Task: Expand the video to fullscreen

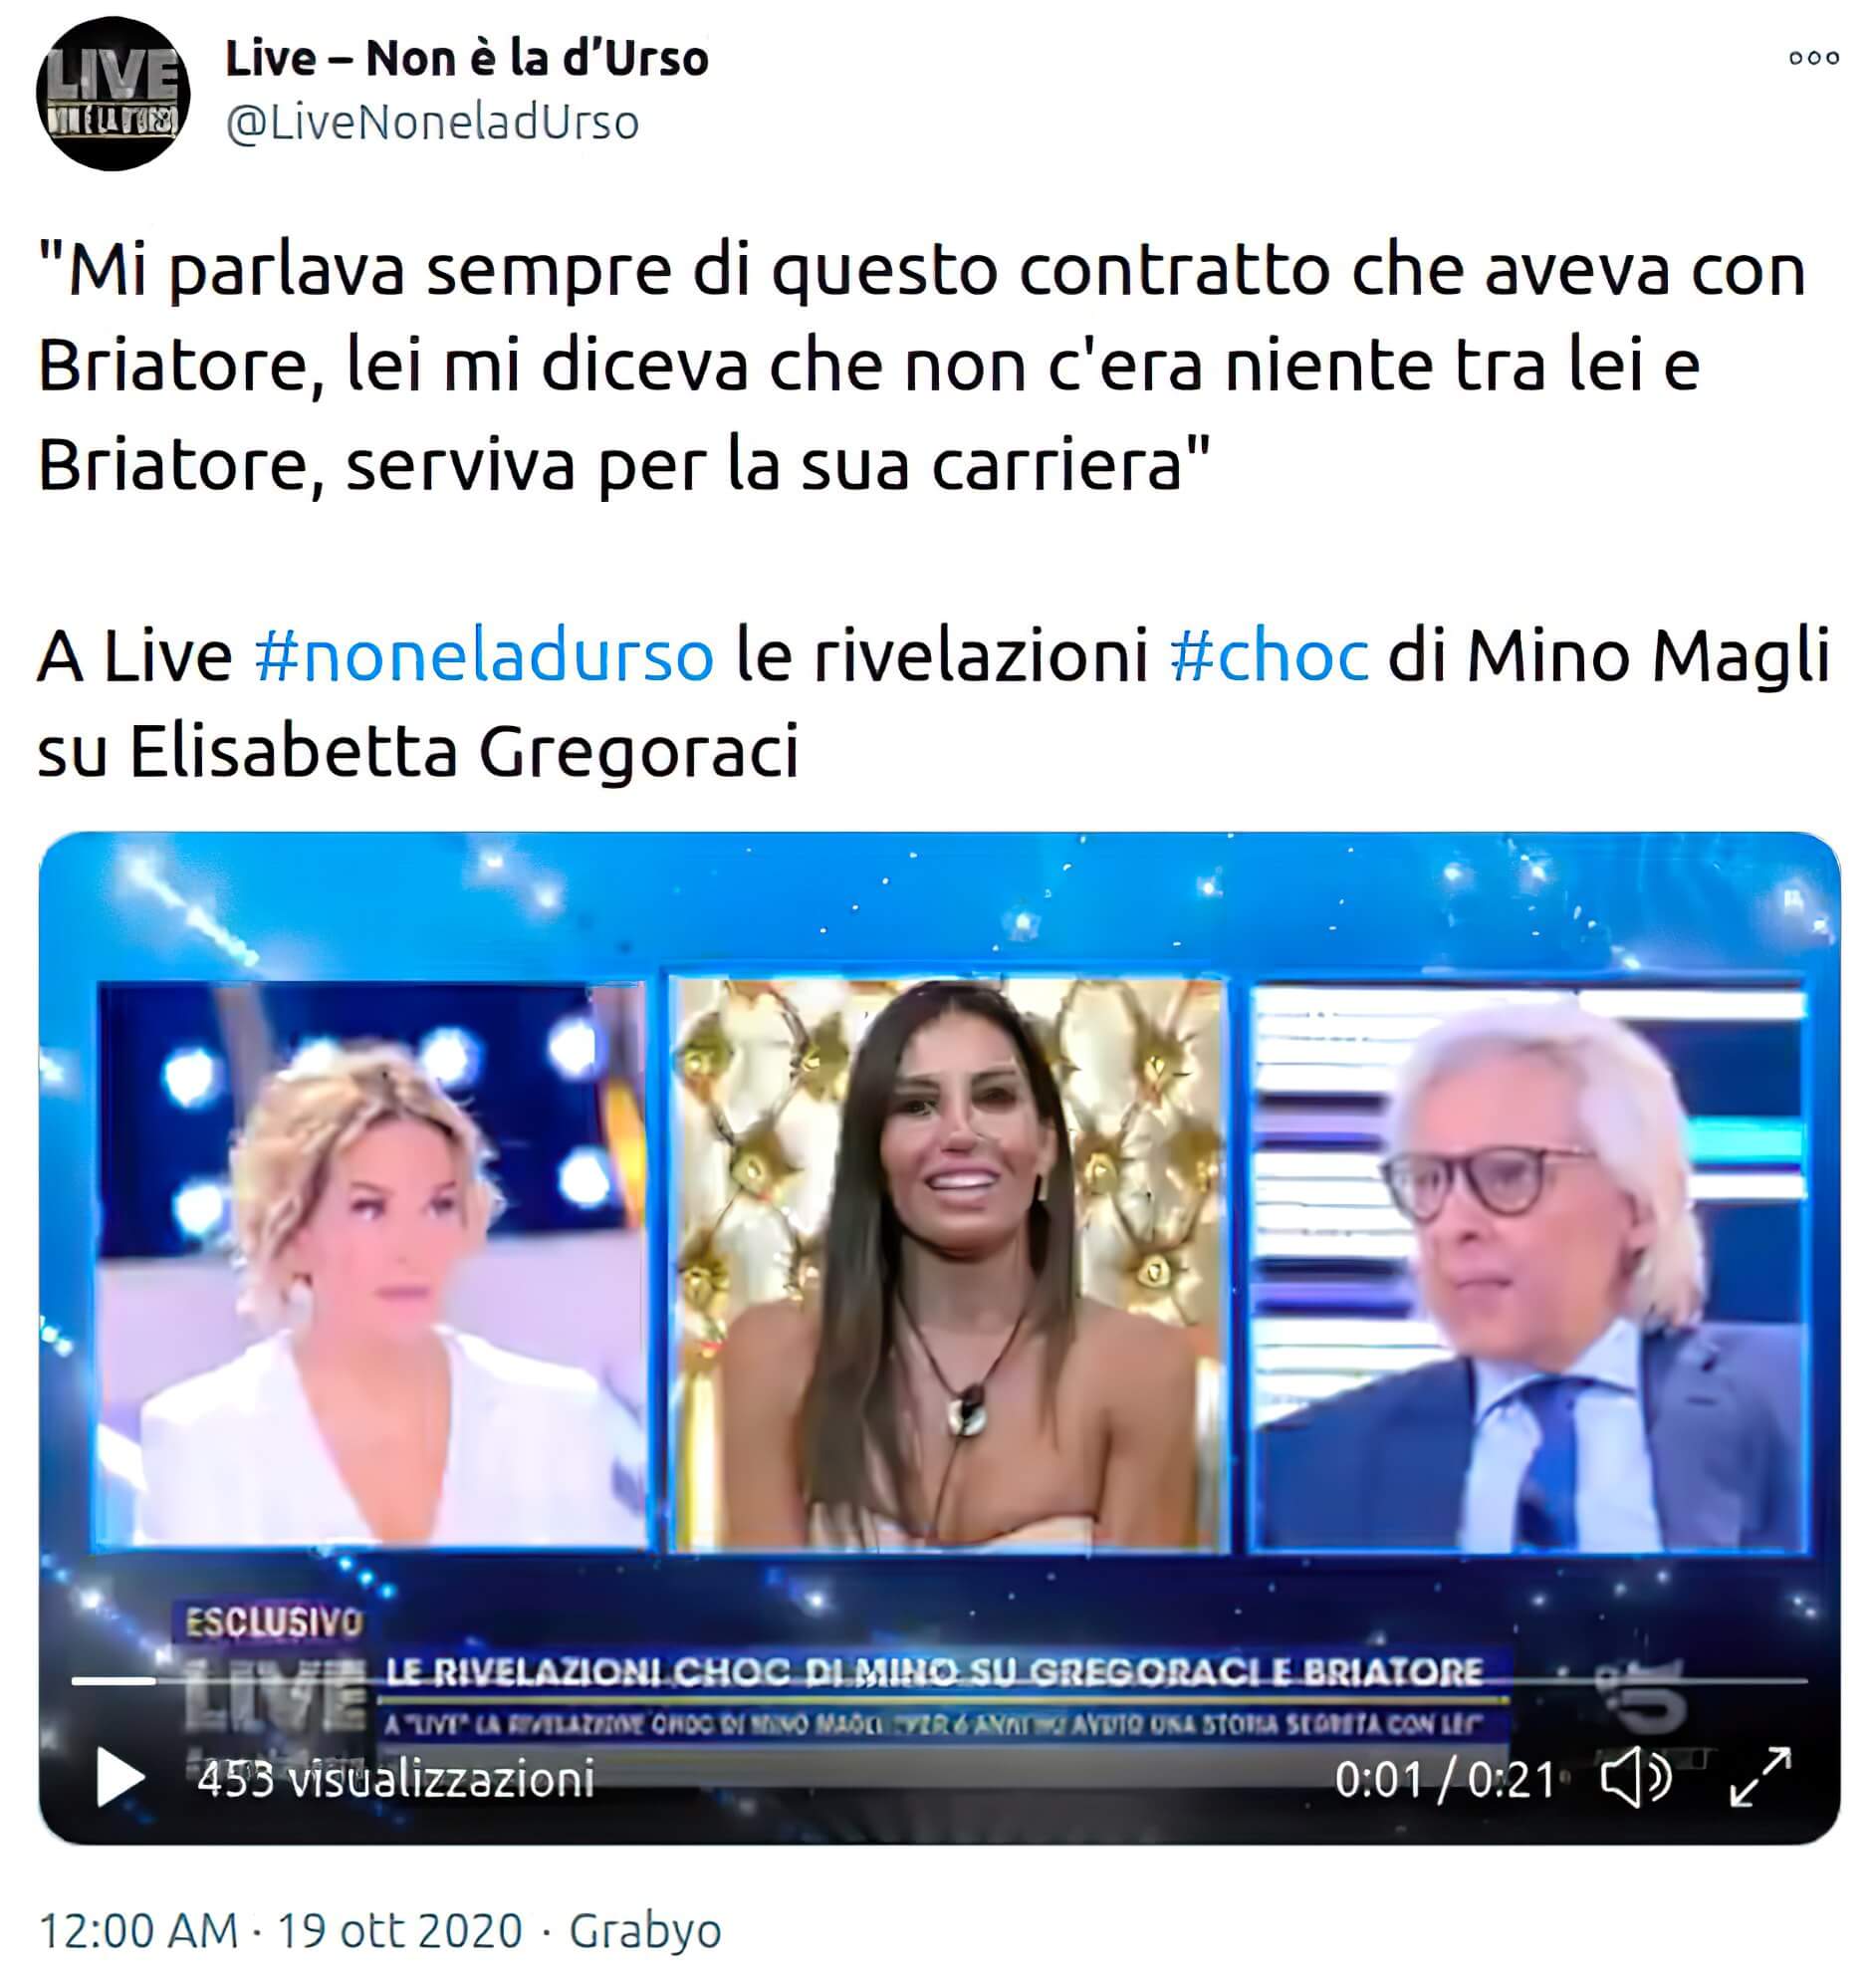Action: point(1760,1777)
